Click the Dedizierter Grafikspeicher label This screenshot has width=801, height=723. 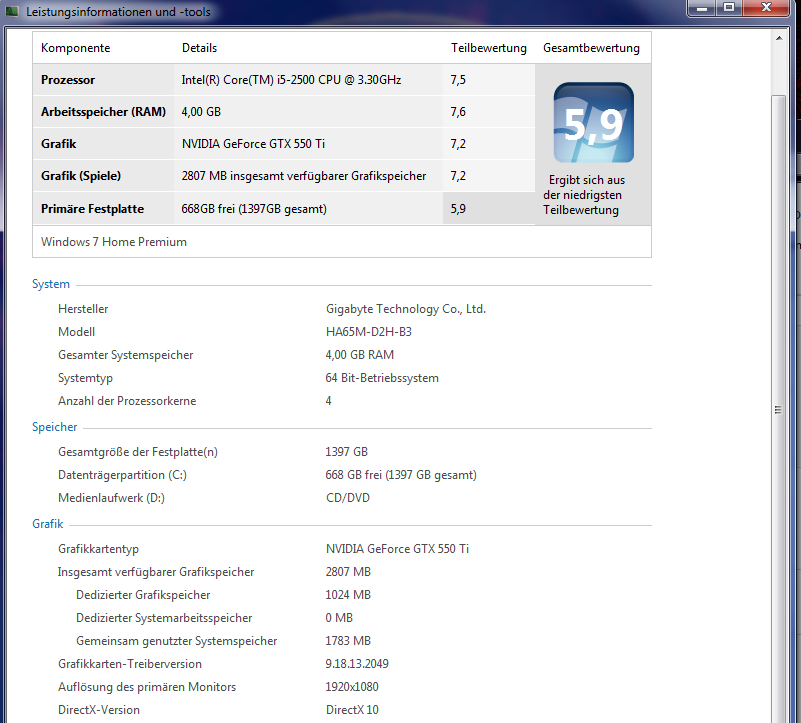click(x=143, y=595)
